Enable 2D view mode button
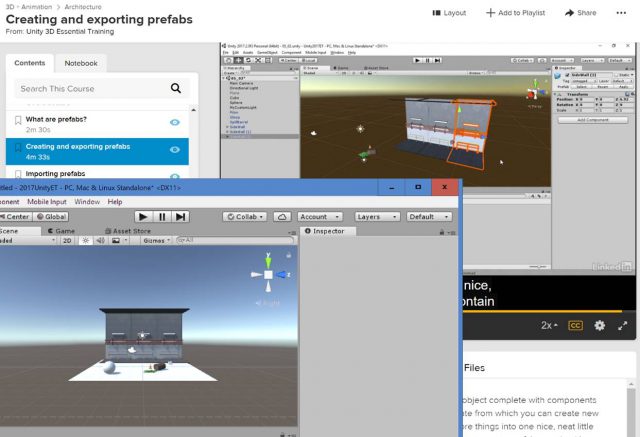This screenshot has width=640, height=437. point(67,240)
